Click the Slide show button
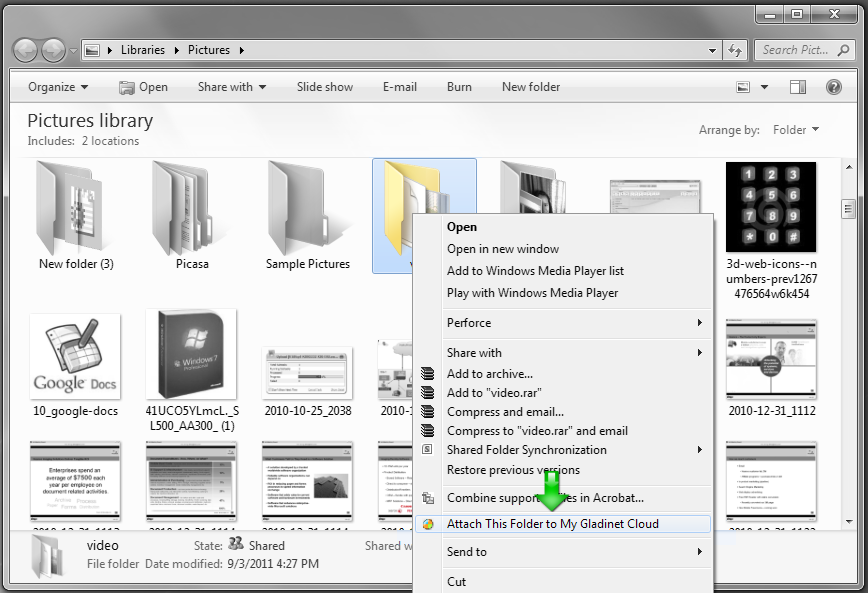 325,87
